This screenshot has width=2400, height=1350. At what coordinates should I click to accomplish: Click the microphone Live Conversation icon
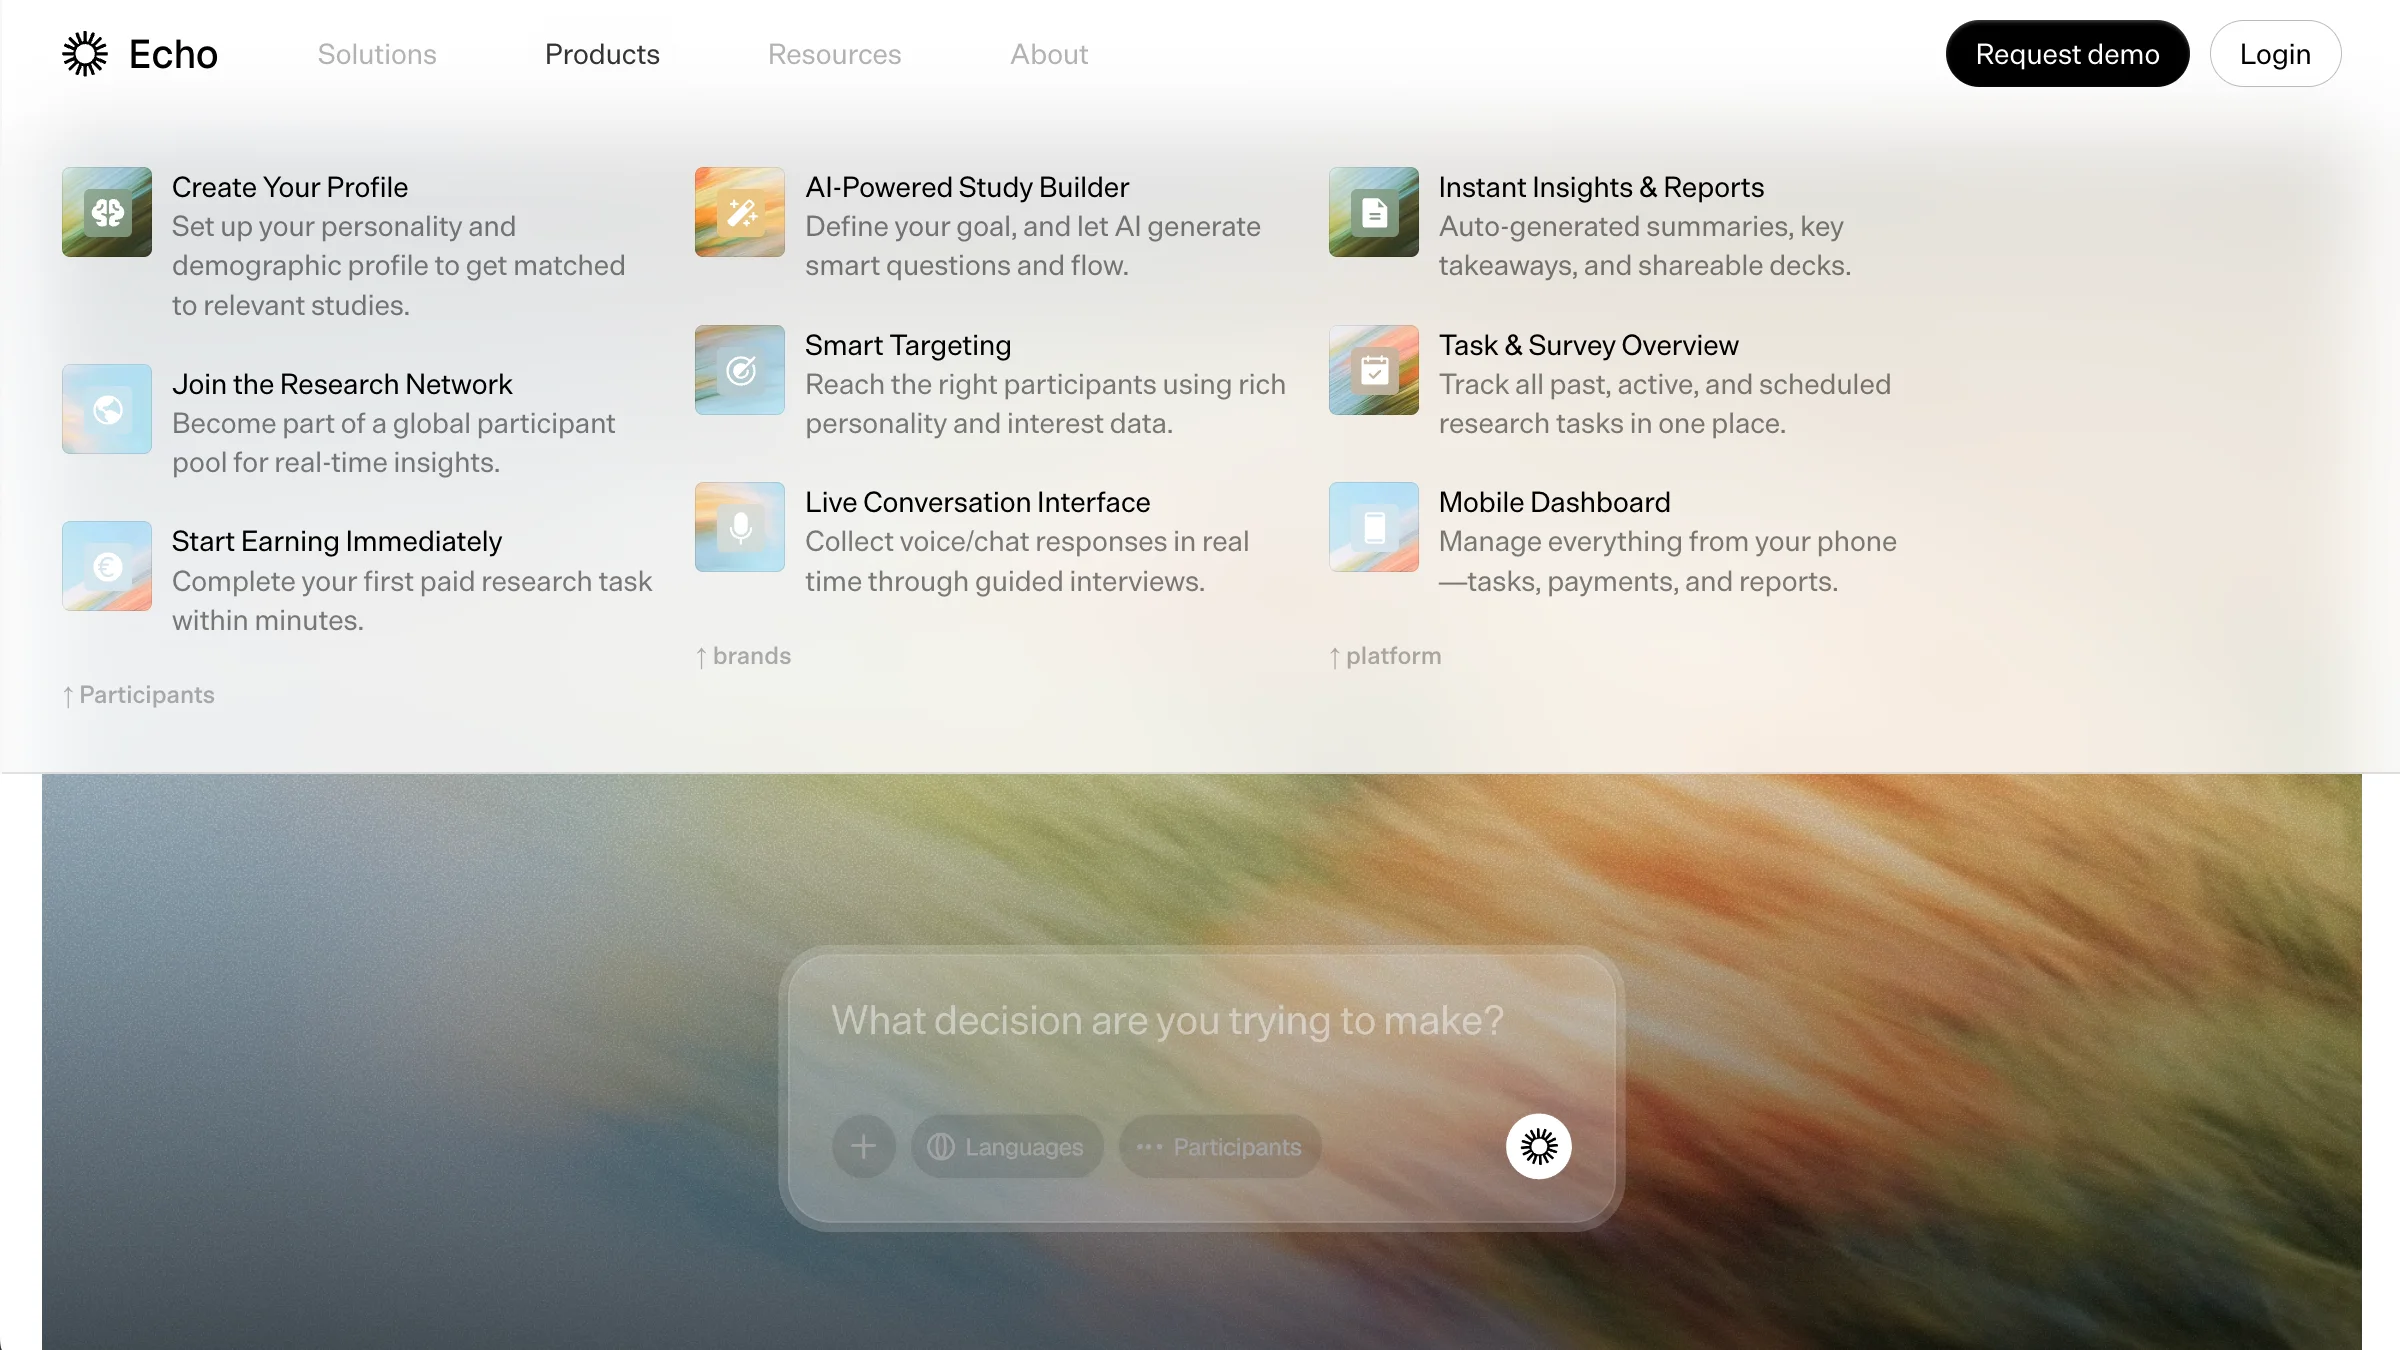(x=740, y=527)
